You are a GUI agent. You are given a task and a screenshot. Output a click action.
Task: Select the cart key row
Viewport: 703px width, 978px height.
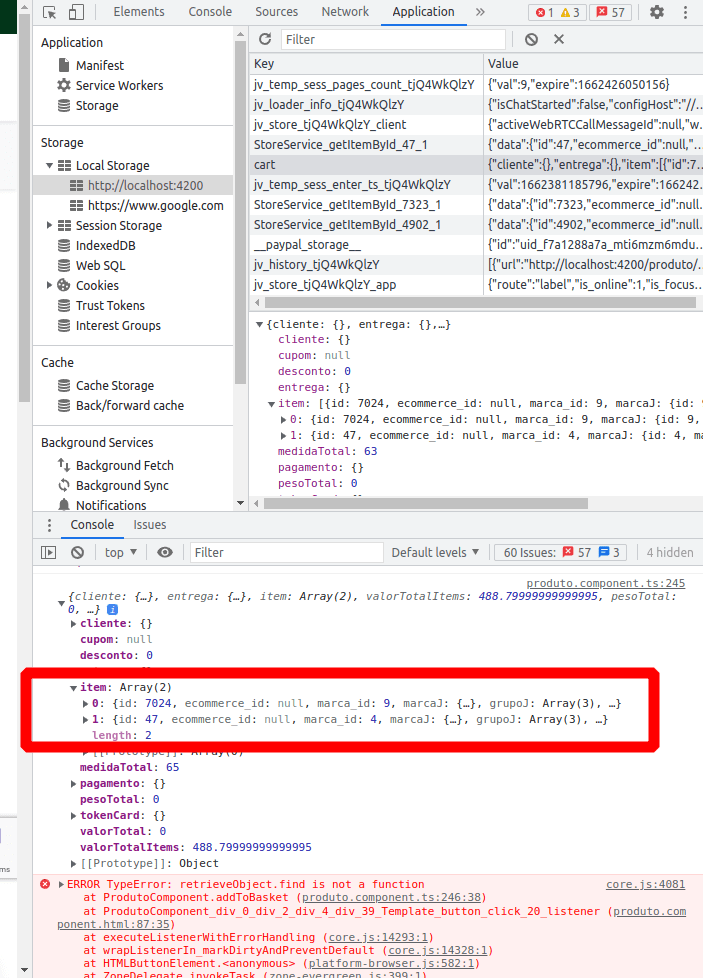(476, 165)
